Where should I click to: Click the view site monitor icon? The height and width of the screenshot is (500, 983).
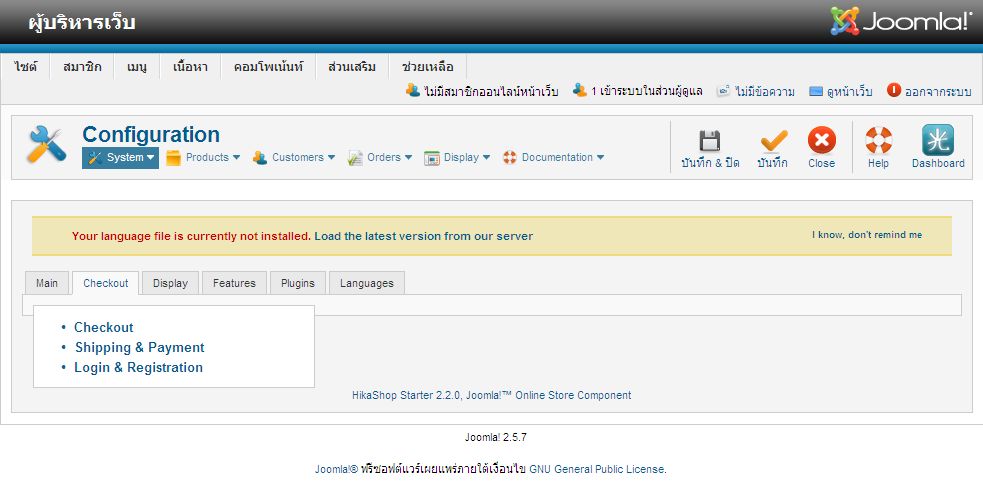pyautogui.click(x=816, y=91)
